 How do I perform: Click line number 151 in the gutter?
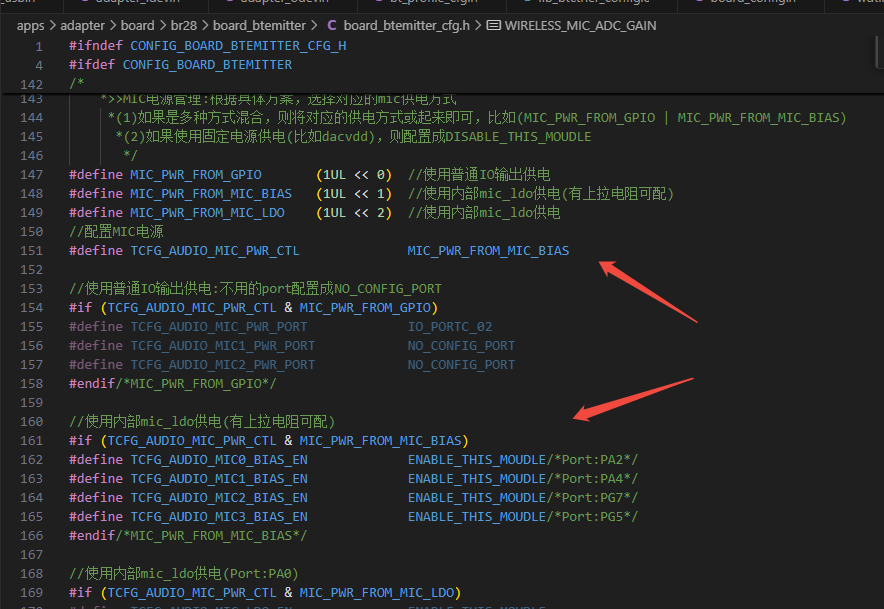coord(32,251)
